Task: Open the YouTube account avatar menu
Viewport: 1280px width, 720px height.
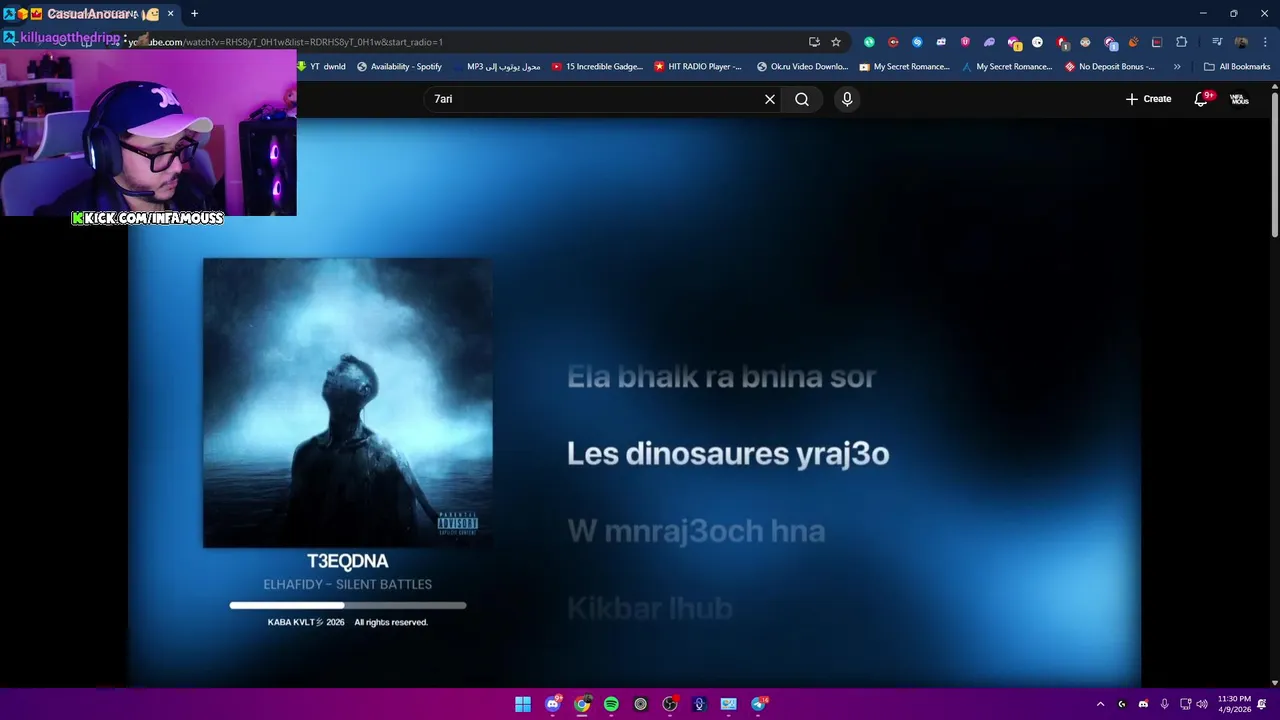Action: coord(1239,99)
